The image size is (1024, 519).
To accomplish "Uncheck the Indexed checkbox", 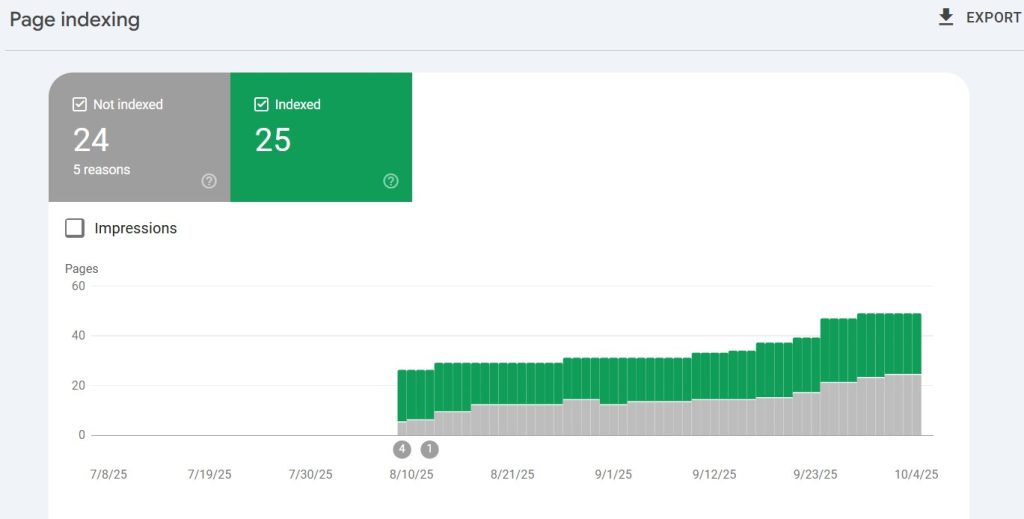I will click(x=262, y=104).
